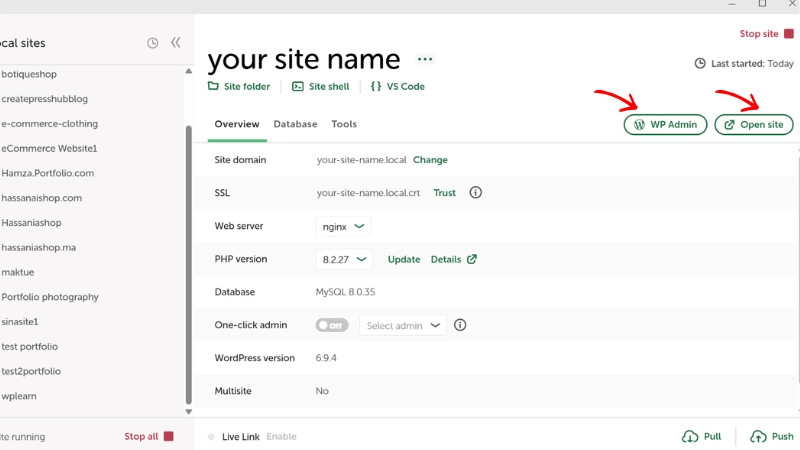Select the test portfolio site
Image resolution: width=800 pixels, height=450 pixels.
click(30, 346)
